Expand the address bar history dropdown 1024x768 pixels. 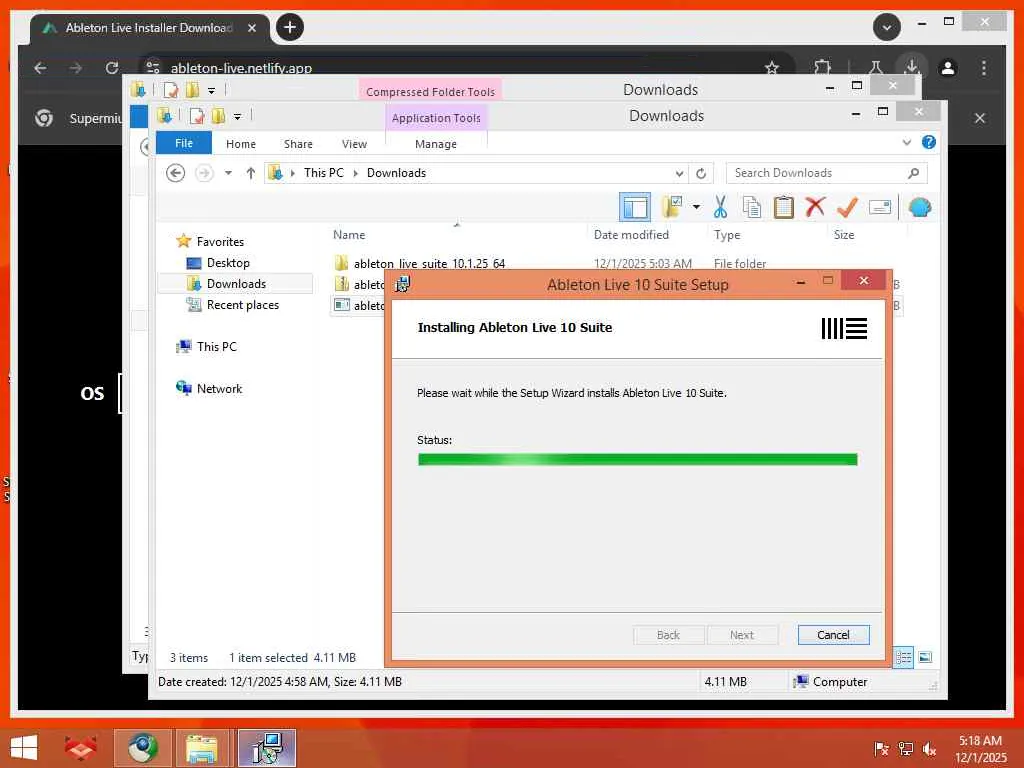coord(679,173)
